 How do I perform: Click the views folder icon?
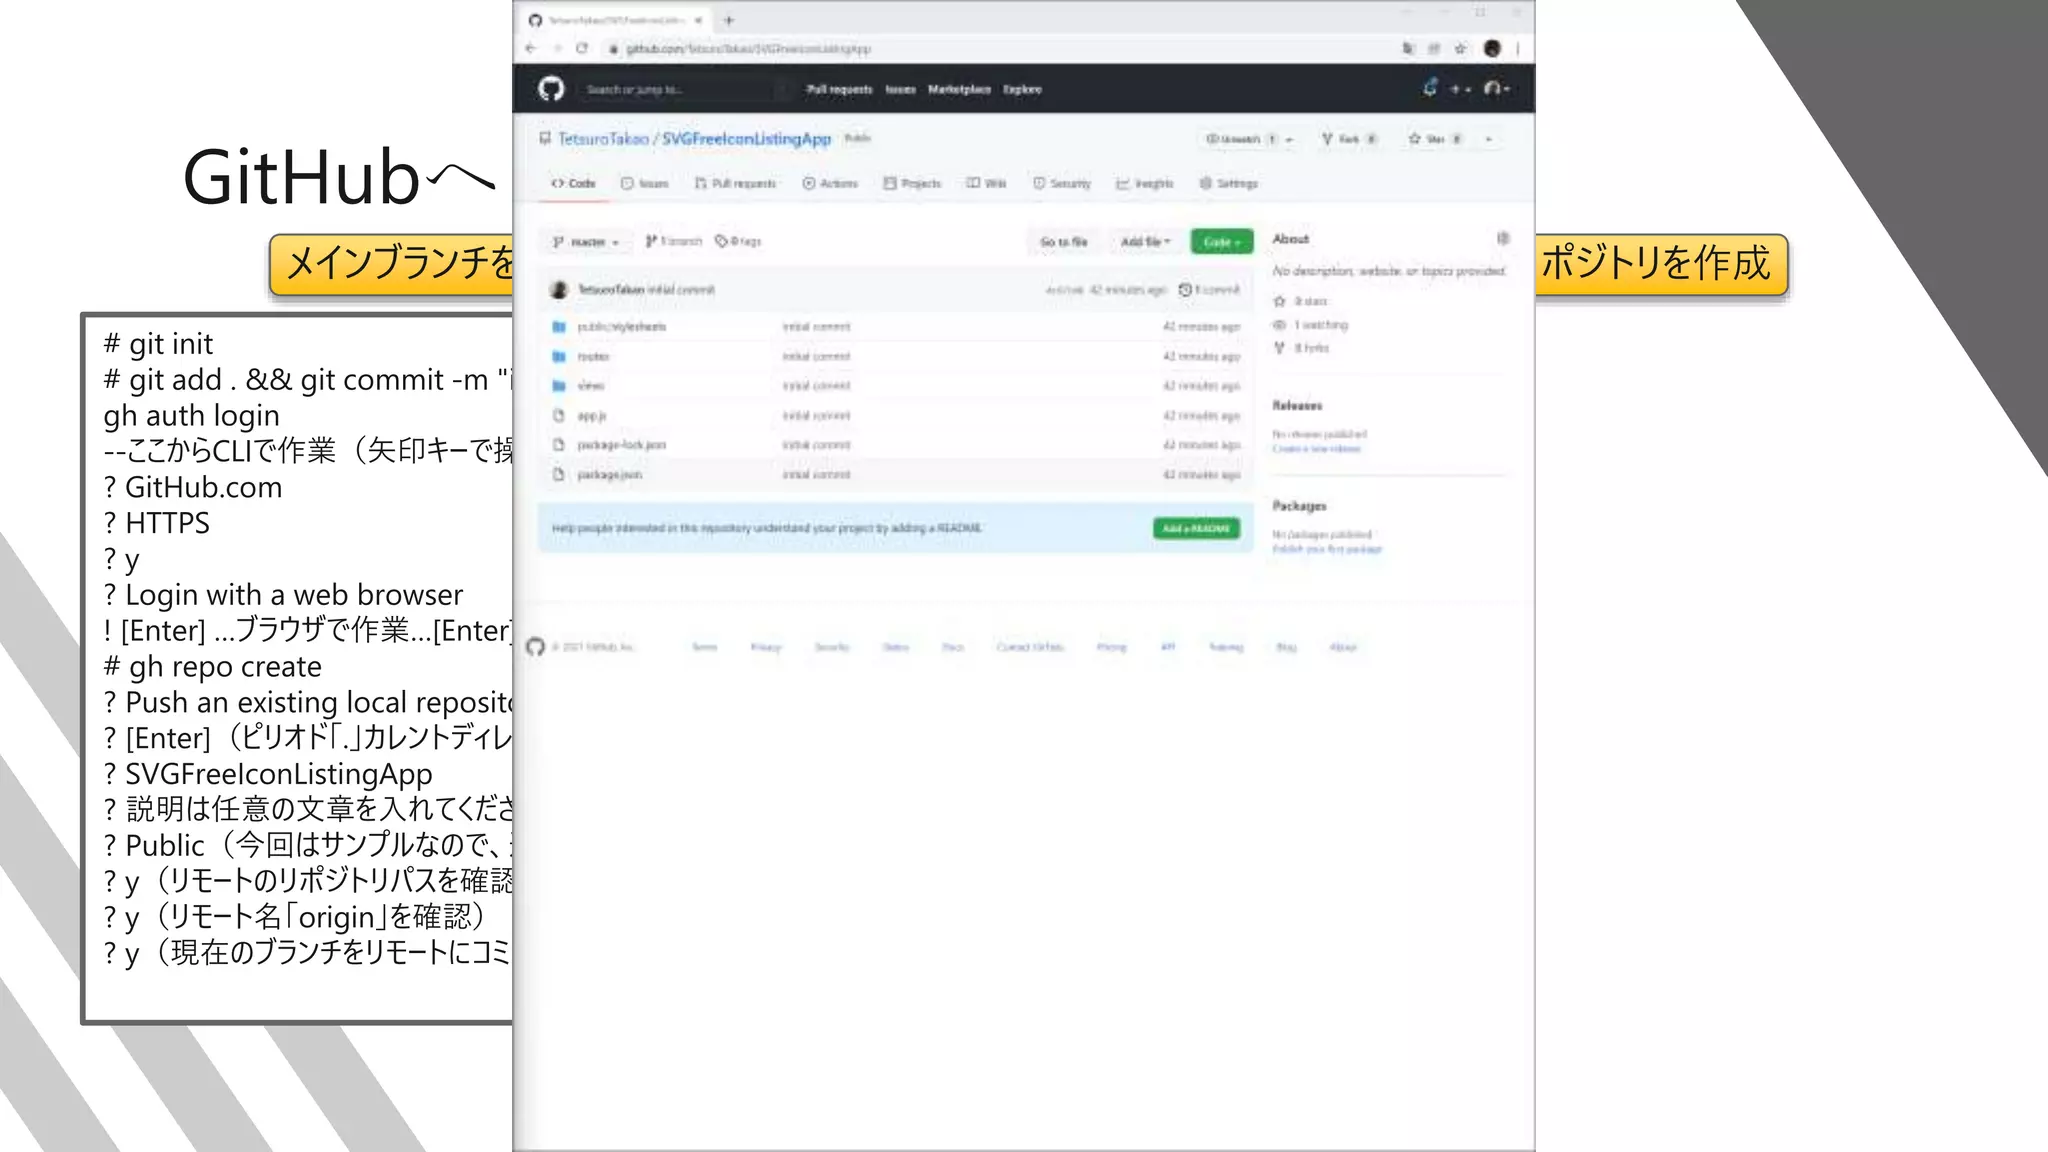click(559, 386)
